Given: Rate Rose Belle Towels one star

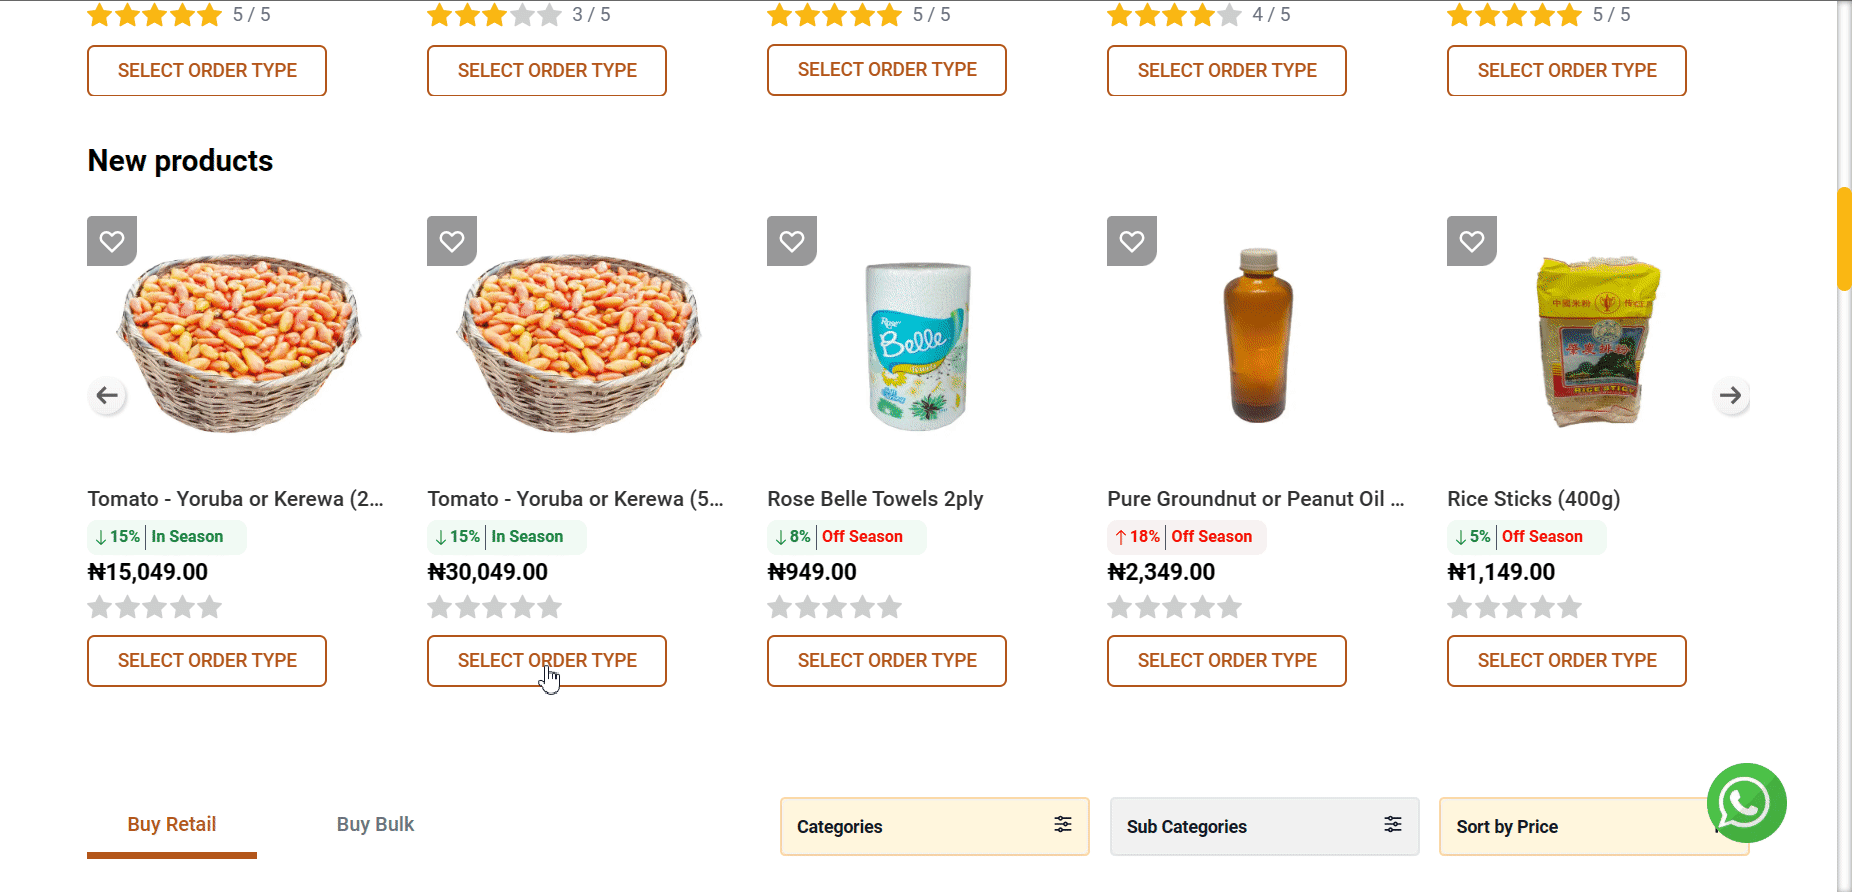Looking at the screenshot, I should pyautogui.click(x=780, y=607).
